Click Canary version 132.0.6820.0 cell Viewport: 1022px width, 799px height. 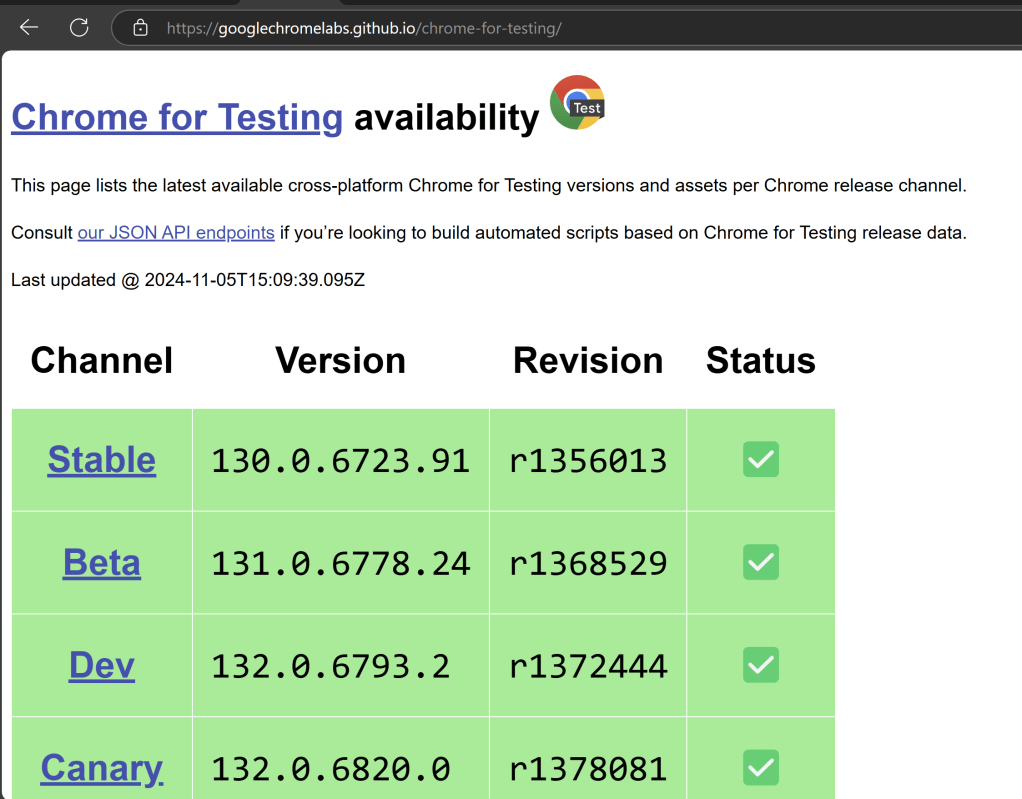pos(331,768)
